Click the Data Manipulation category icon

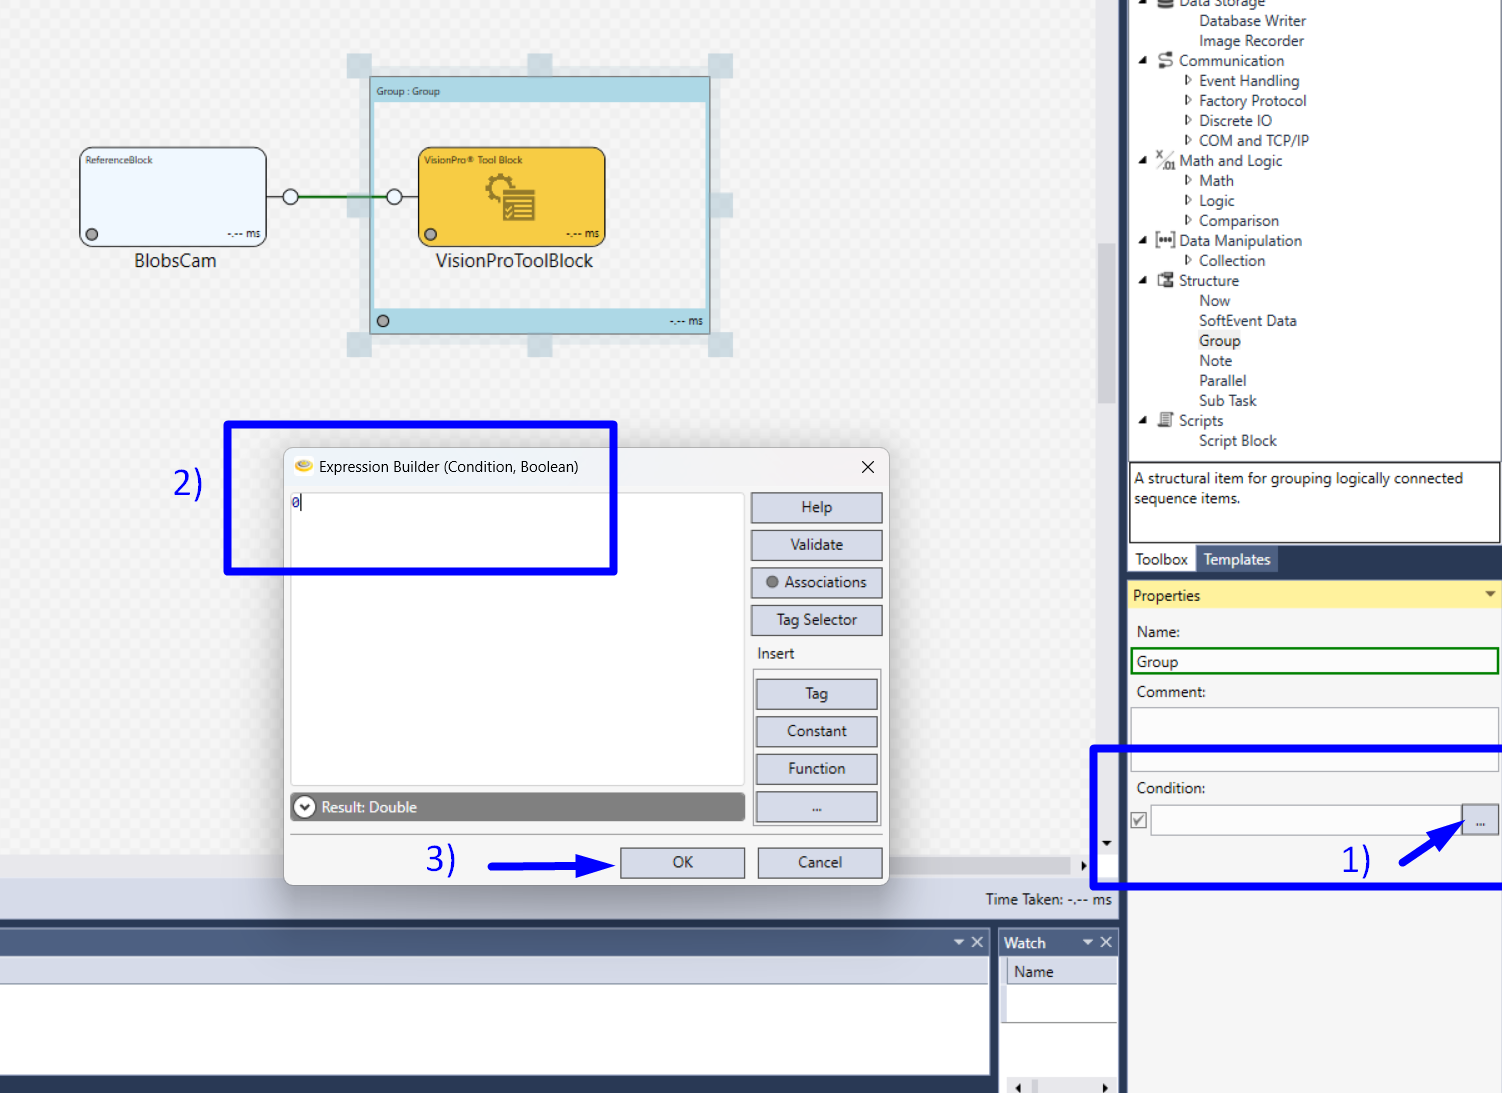[1165, 240]
